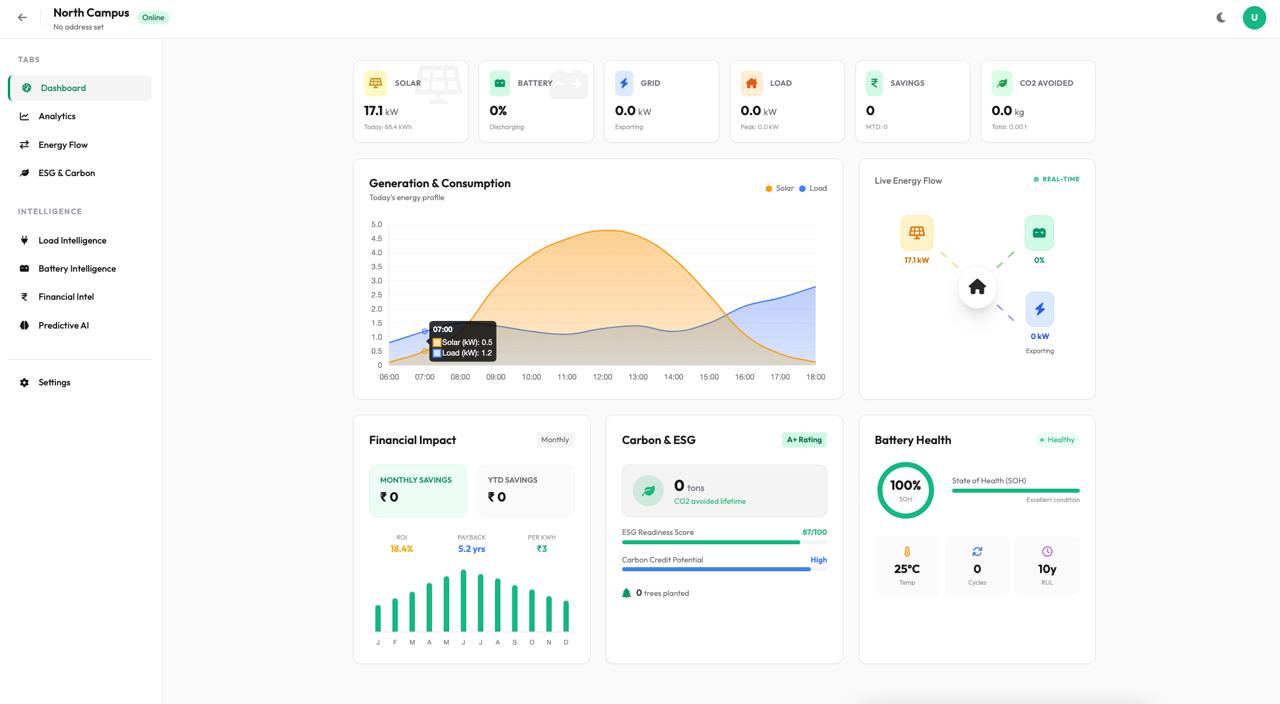Open Settings from the sidebar
Screen dimensions: 1280x704
54,383
